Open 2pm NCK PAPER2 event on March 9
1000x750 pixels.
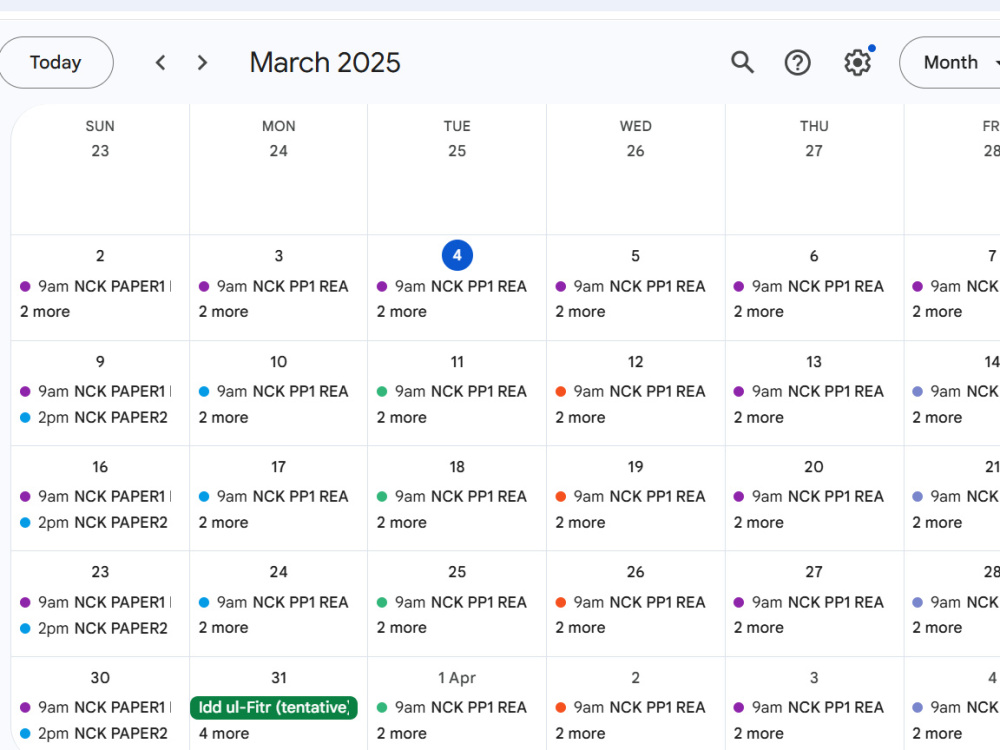click(96, 418)
